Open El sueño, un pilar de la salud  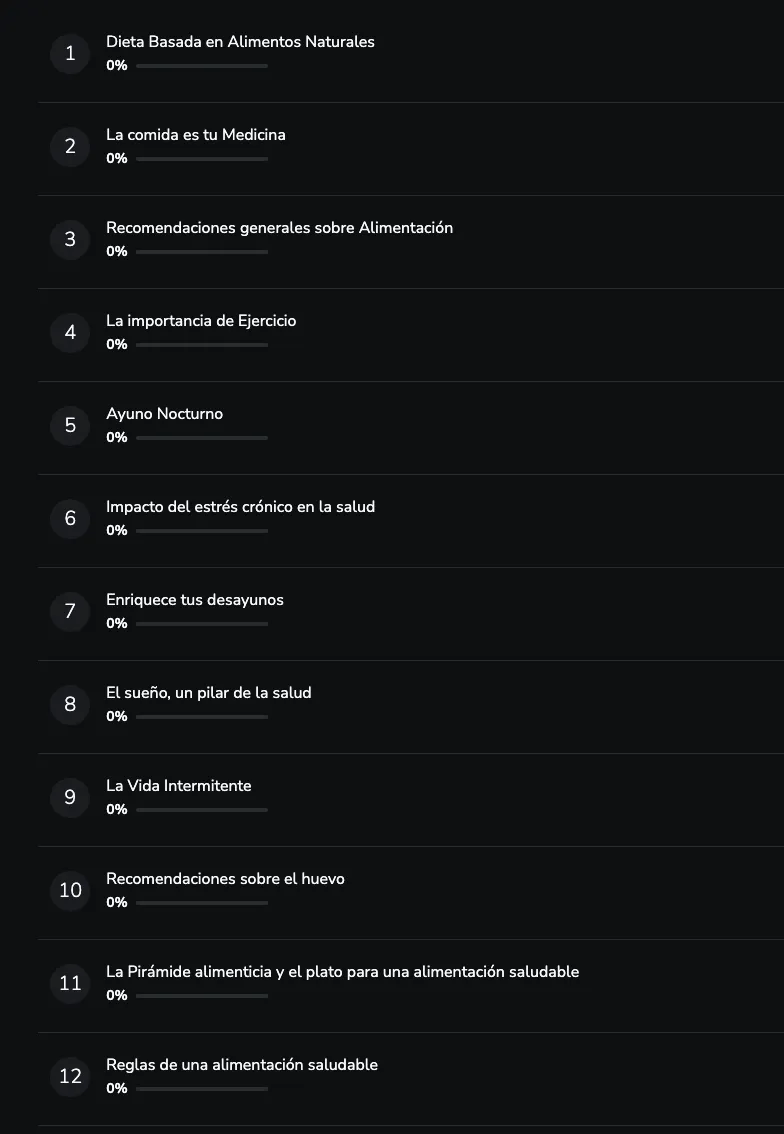coord(209,693)
